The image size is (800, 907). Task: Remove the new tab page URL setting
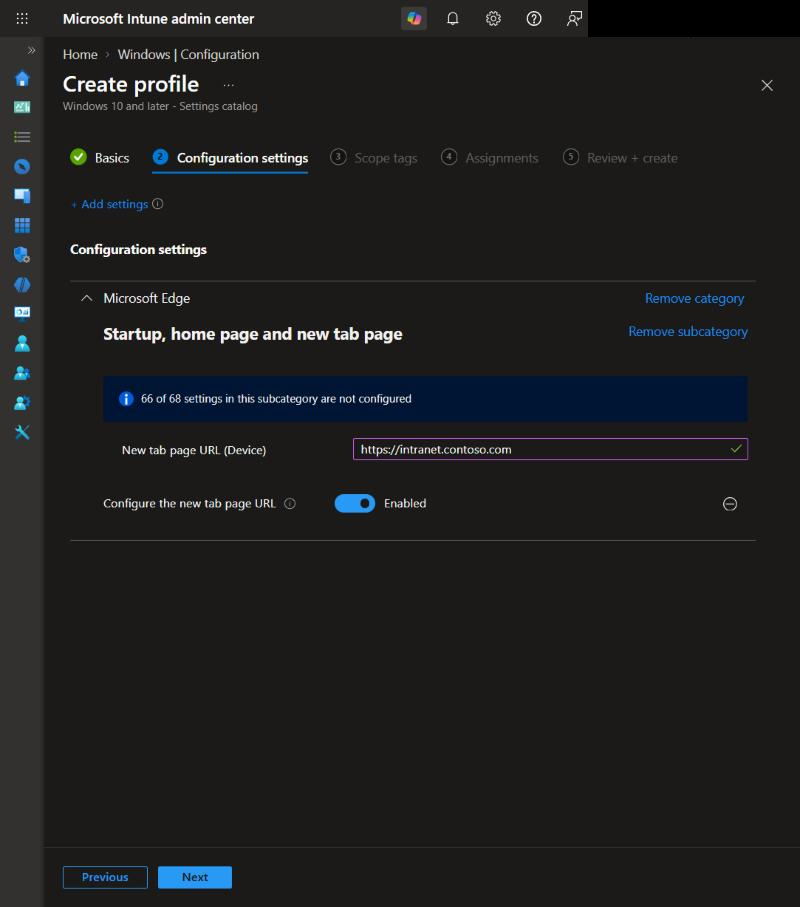[x=730, y=504]
